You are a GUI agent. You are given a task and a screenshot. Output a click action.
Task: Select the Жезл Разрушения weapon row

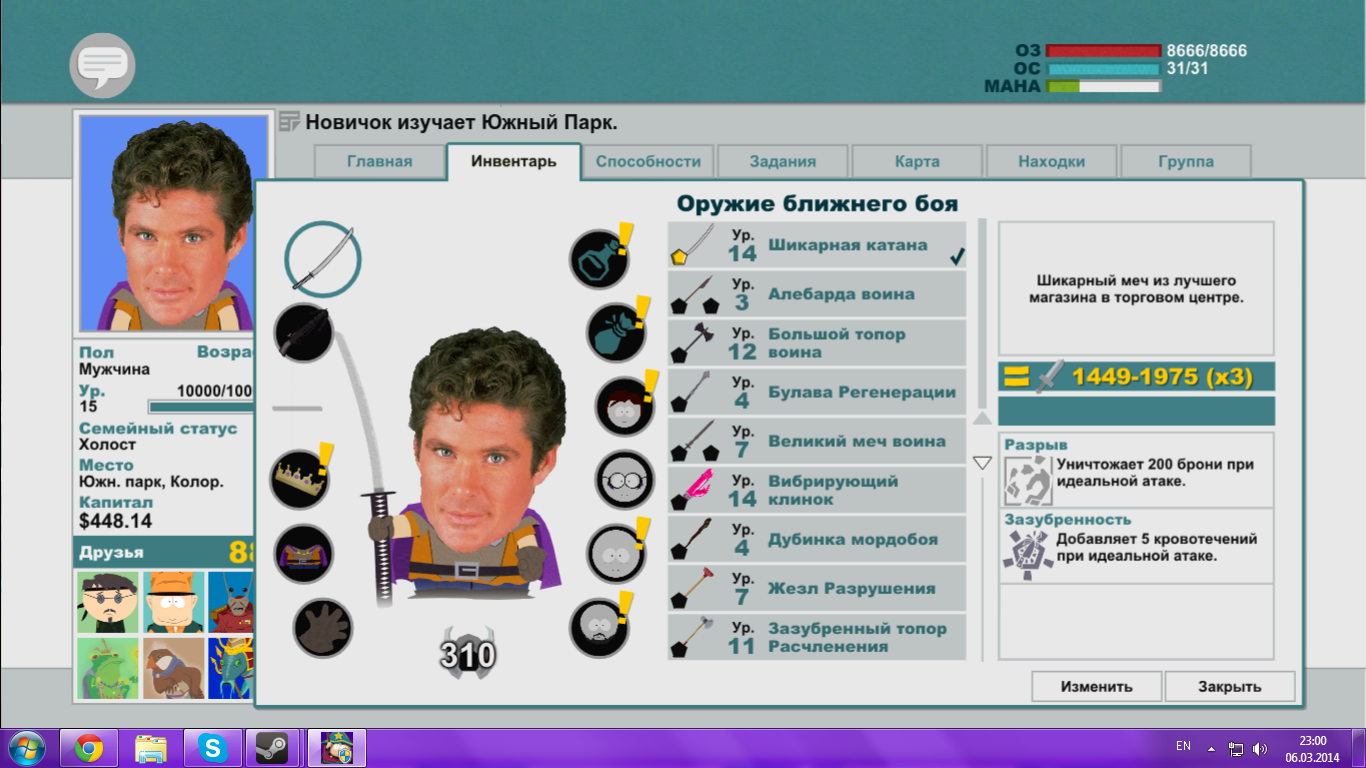[x=817, y=588]
